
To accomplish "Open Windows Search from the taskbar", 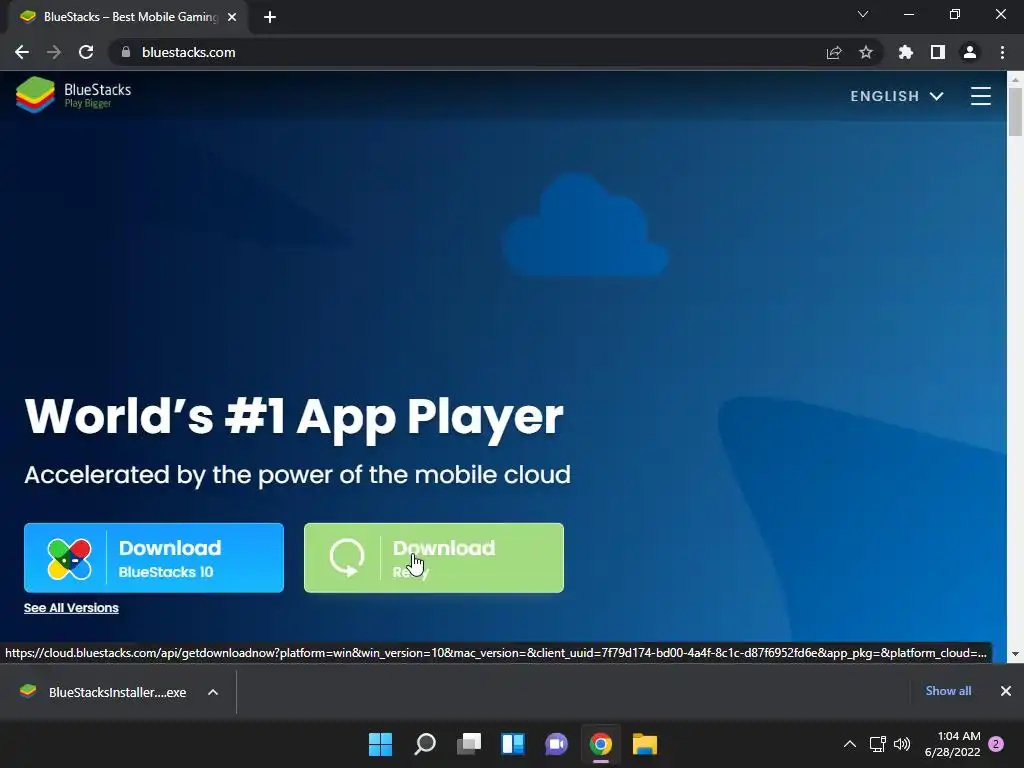I will [x=424, y=744].
